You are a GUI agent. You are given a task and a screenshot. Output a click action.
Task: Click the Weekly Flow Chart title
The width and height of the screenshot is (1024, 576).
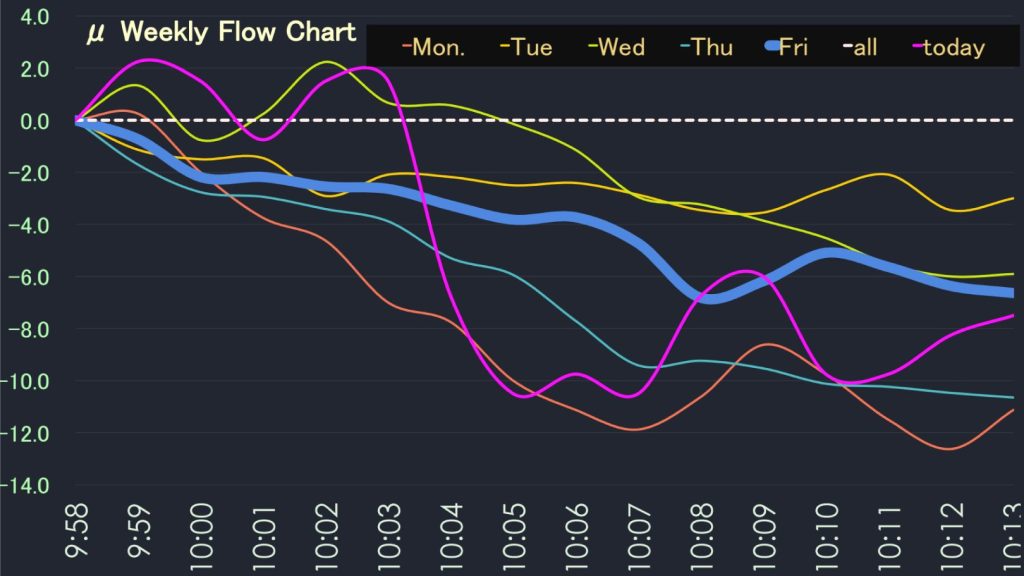[x=221, y=32]
